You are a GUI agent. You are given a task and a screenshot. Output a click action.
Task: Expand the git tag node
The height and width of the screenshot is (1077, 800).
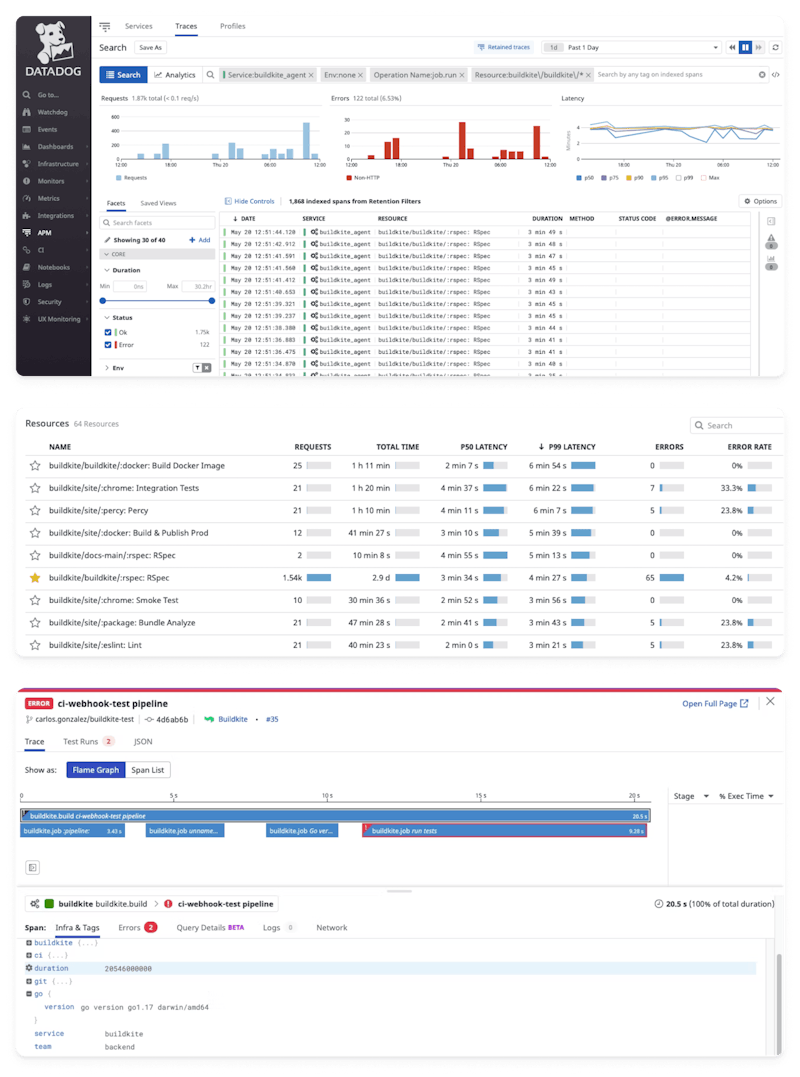point(29,981)
